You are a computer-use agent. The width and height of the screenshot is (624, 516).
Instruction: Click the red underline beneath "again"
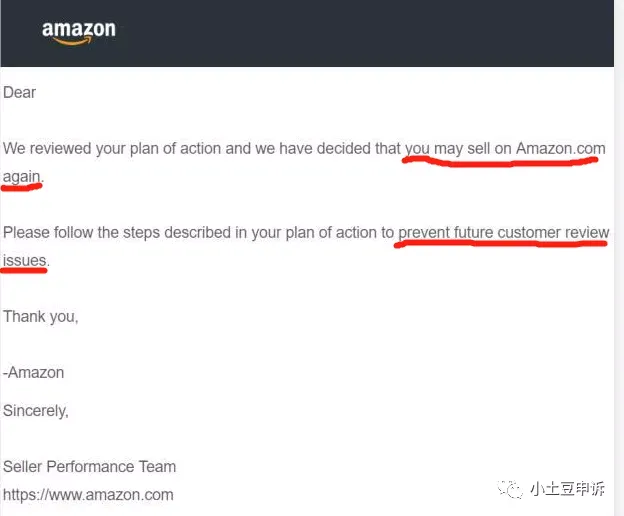22,187
